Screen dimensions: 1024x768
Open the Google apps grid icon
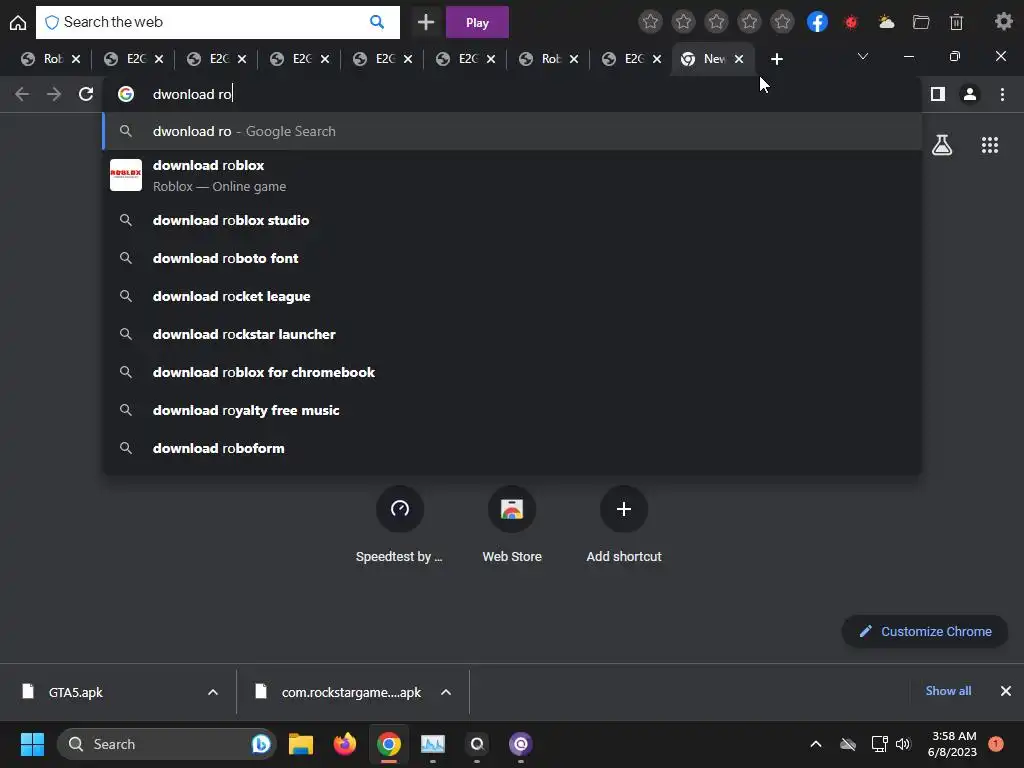tap(989, 145)
